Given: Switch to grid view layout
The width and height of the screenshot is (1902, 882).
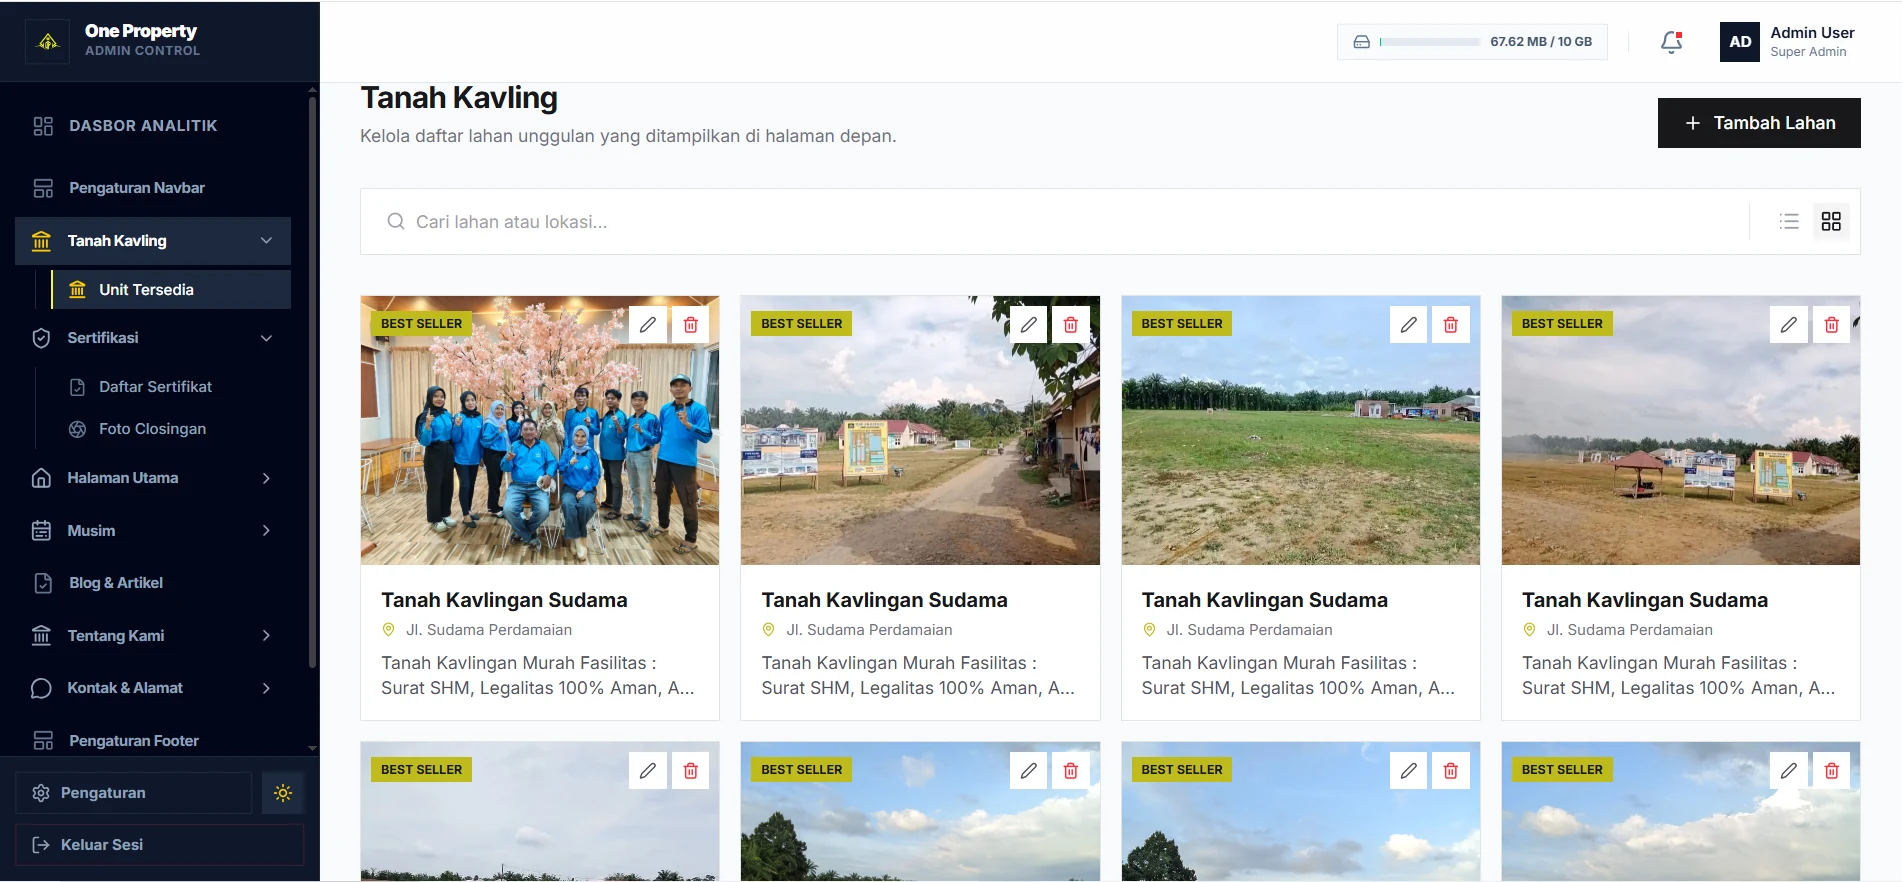Looking at the screenshot, I should pyautogui.click(x=1831, y=221).
